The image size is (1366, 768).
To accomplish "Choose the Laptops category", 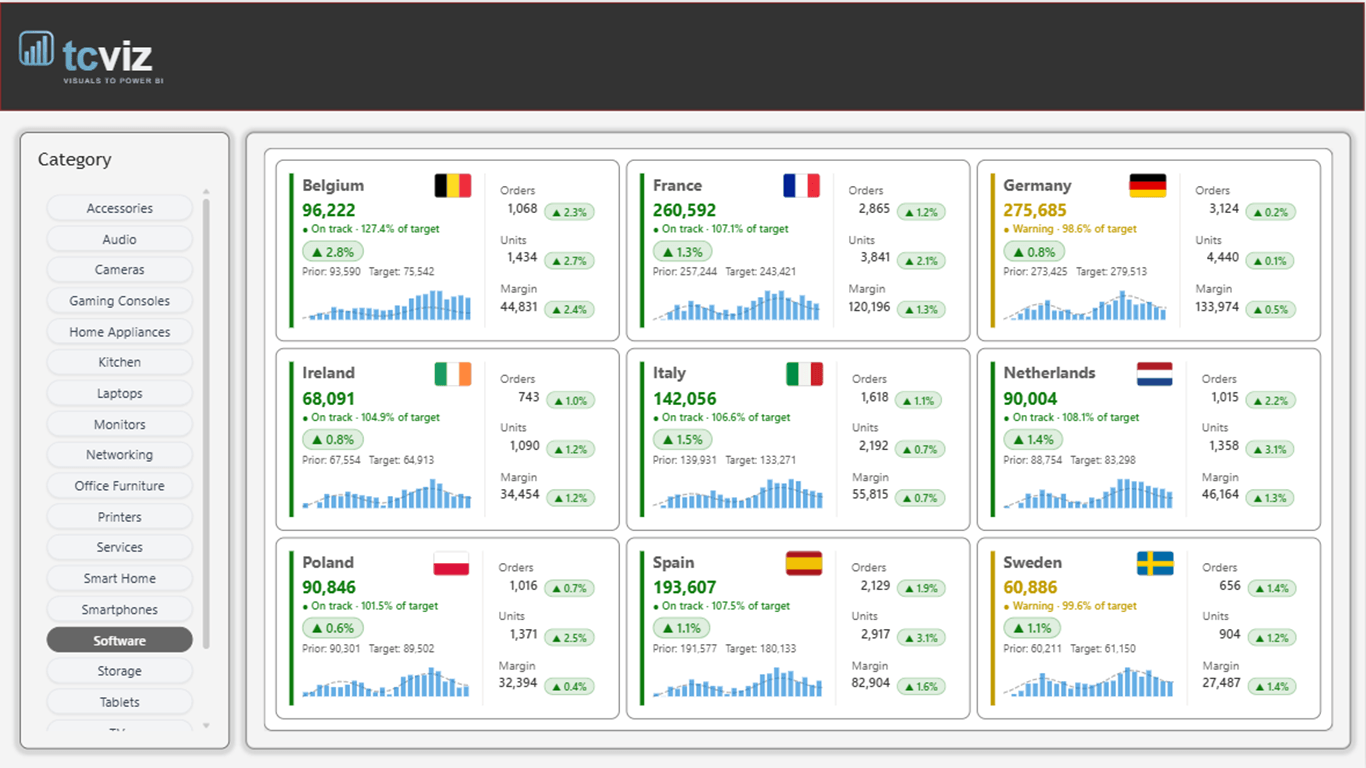I will pos(120,393).
